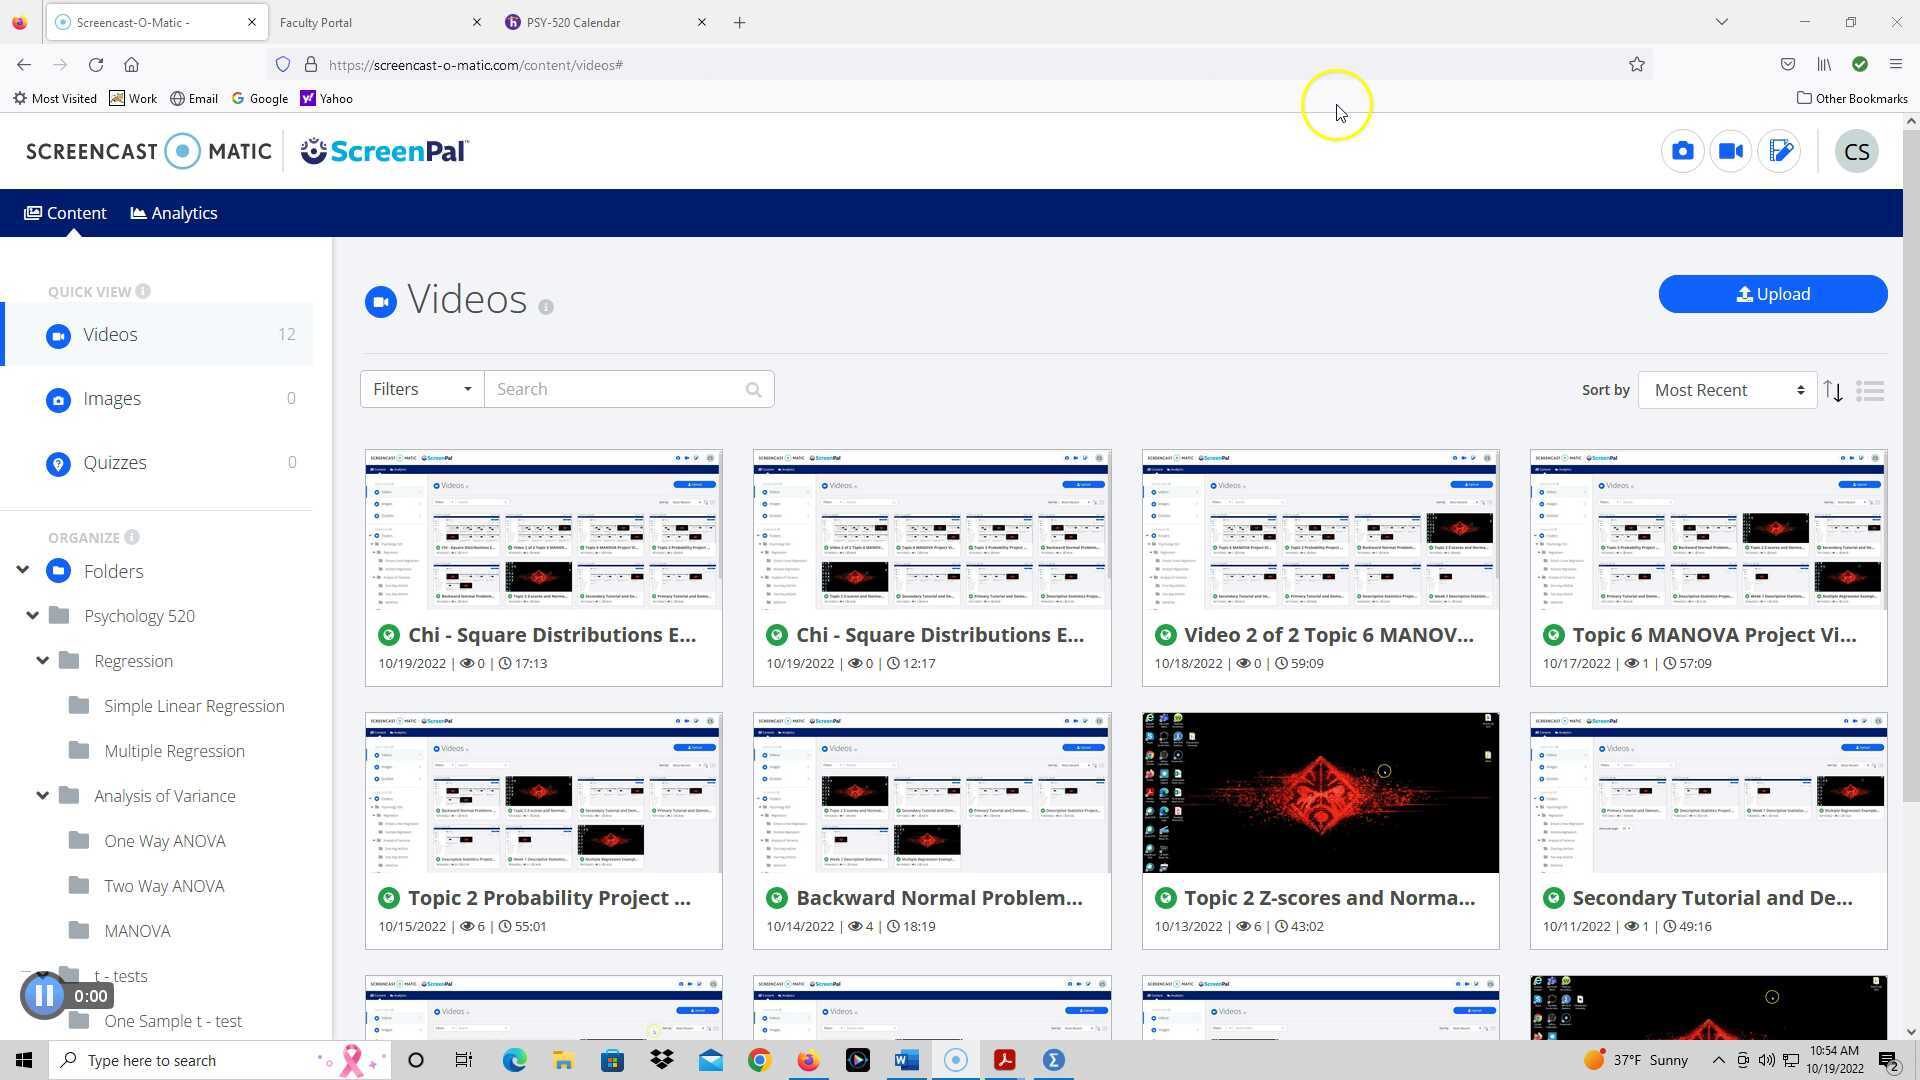This screenshot has height=1080, width=1920.
Task: Open the CS account avatar menu
Action: (x=1857, y=152)
